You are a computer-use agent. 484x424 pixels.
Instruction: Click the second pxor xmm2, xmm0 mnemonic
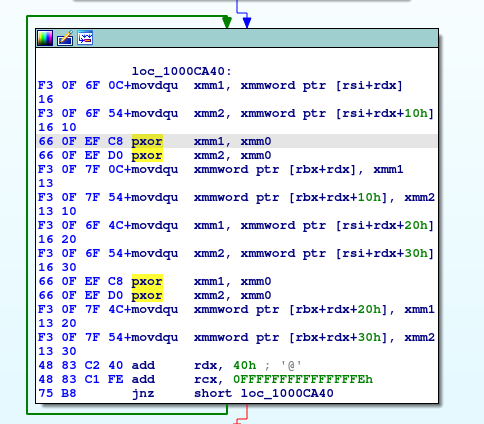tap(147, 295)
